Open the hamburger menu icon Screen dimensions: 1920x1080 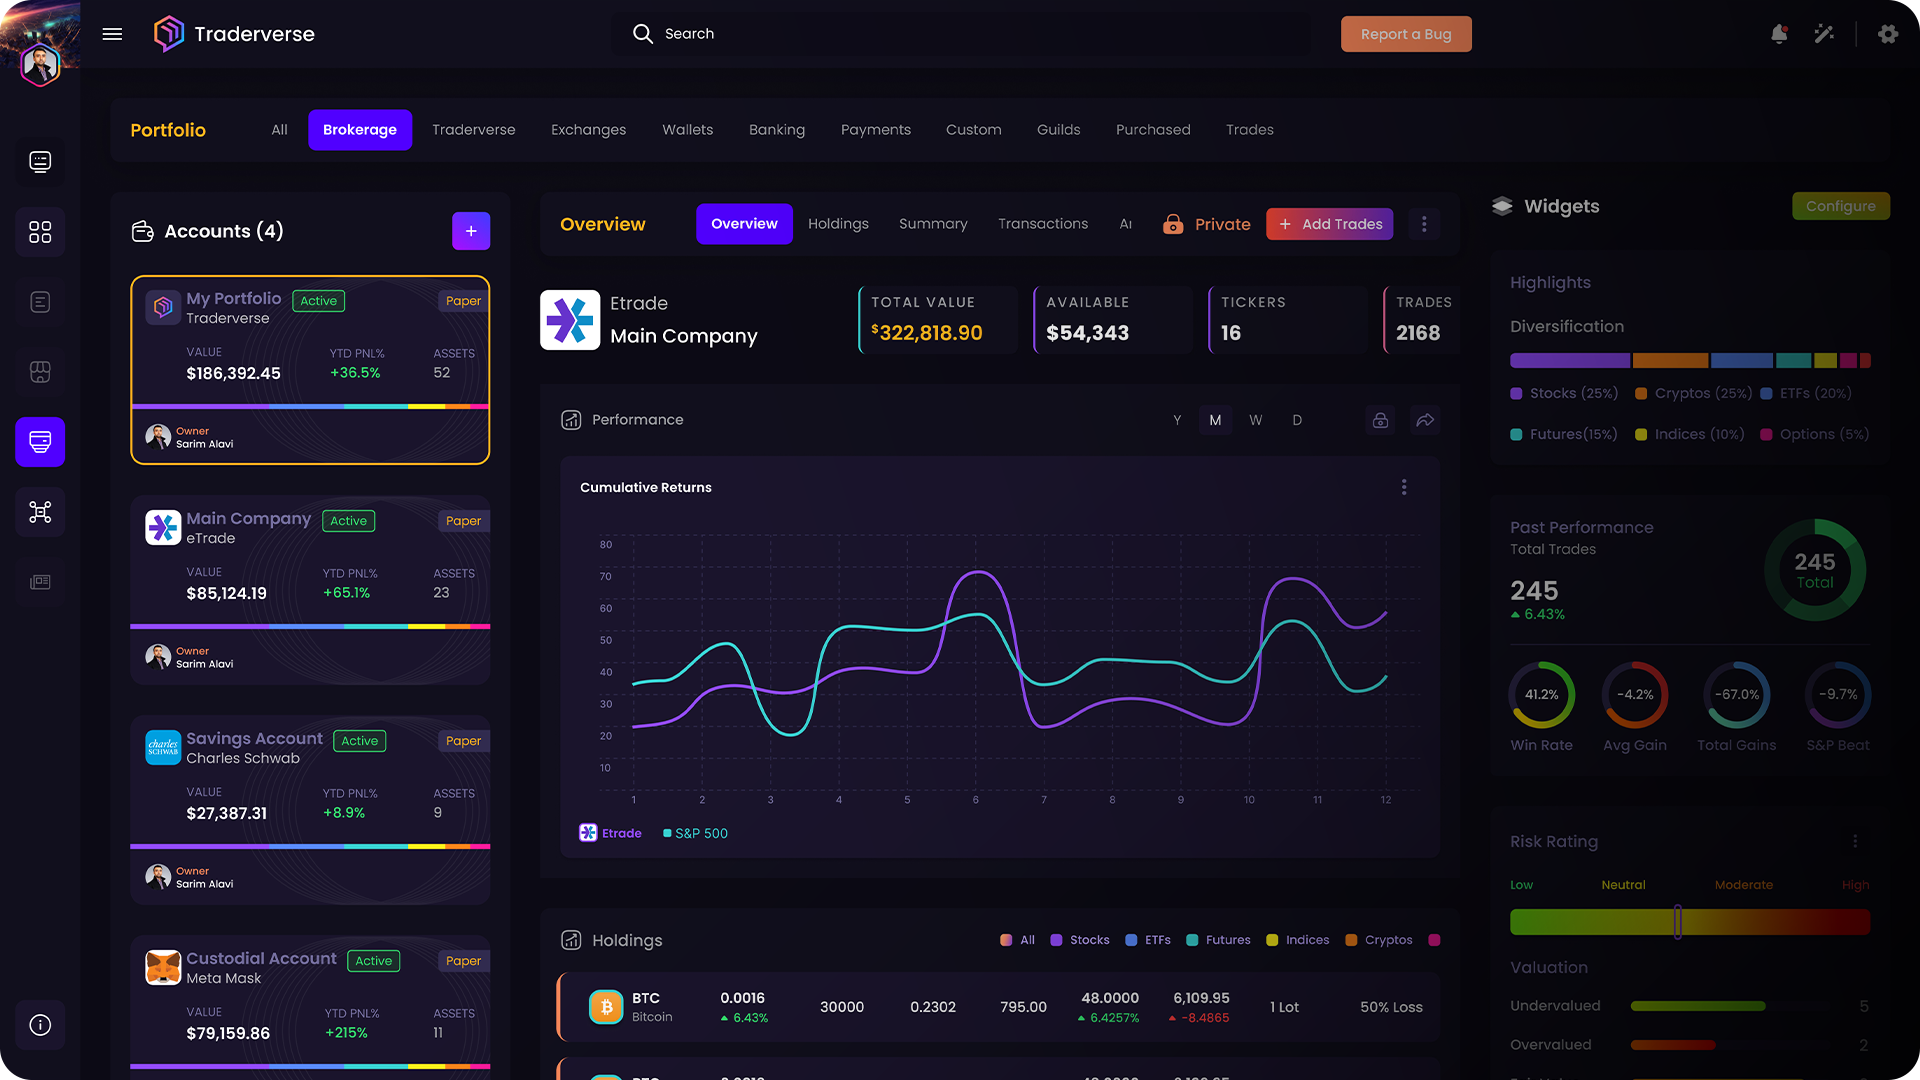(112, 34)
